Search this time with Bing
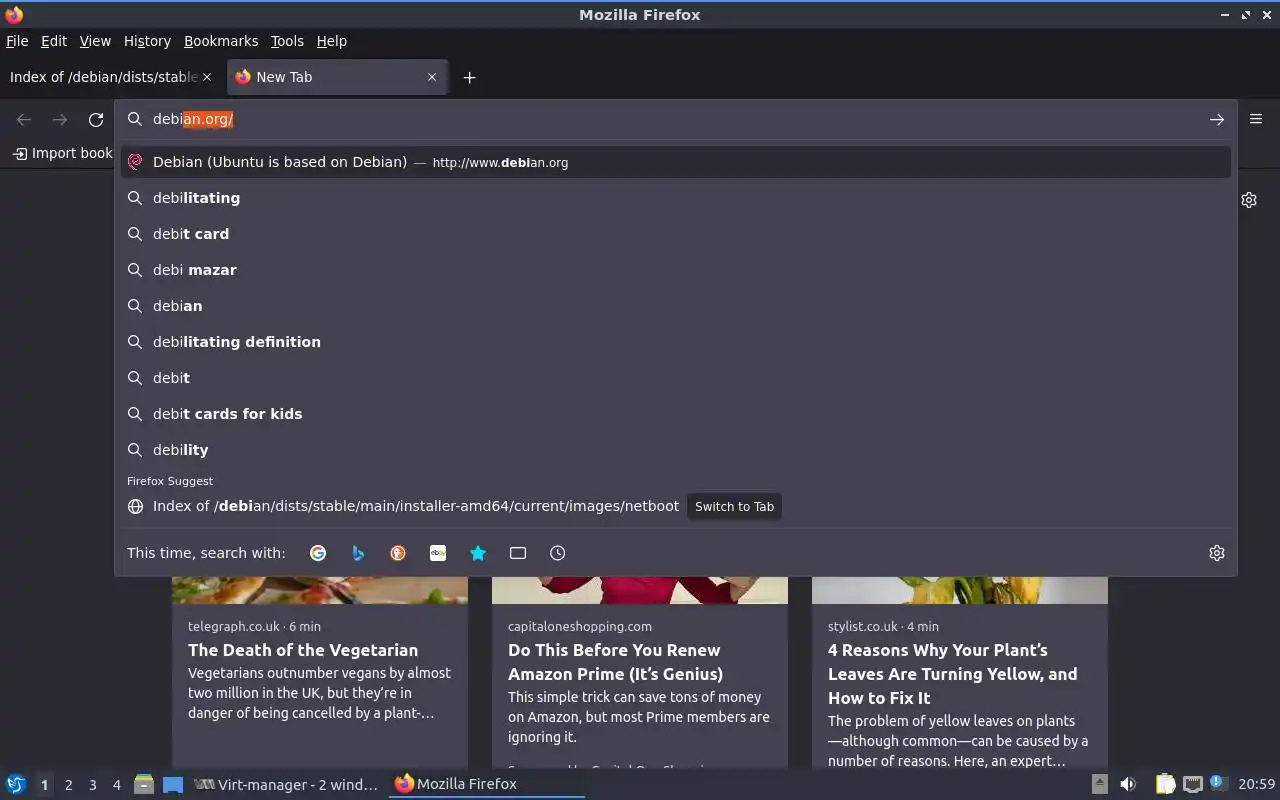 point(358,553)
